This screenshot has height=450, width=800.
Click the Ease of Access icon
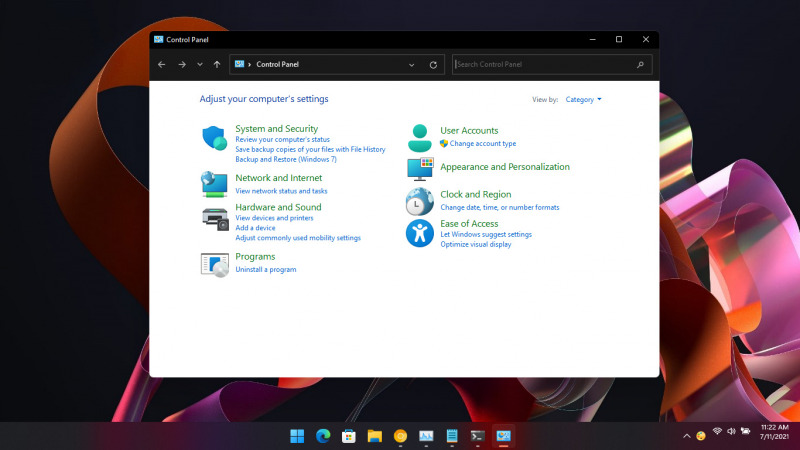(x=419, y=233)
